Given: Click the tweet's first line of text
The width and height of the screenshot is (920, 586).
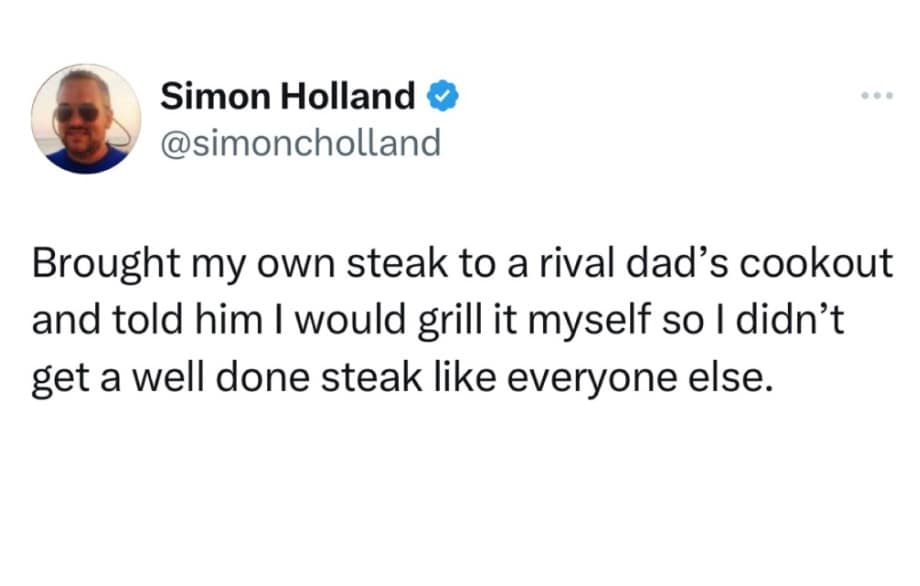Looking at the screenshot, I should (x=460, y=266).
